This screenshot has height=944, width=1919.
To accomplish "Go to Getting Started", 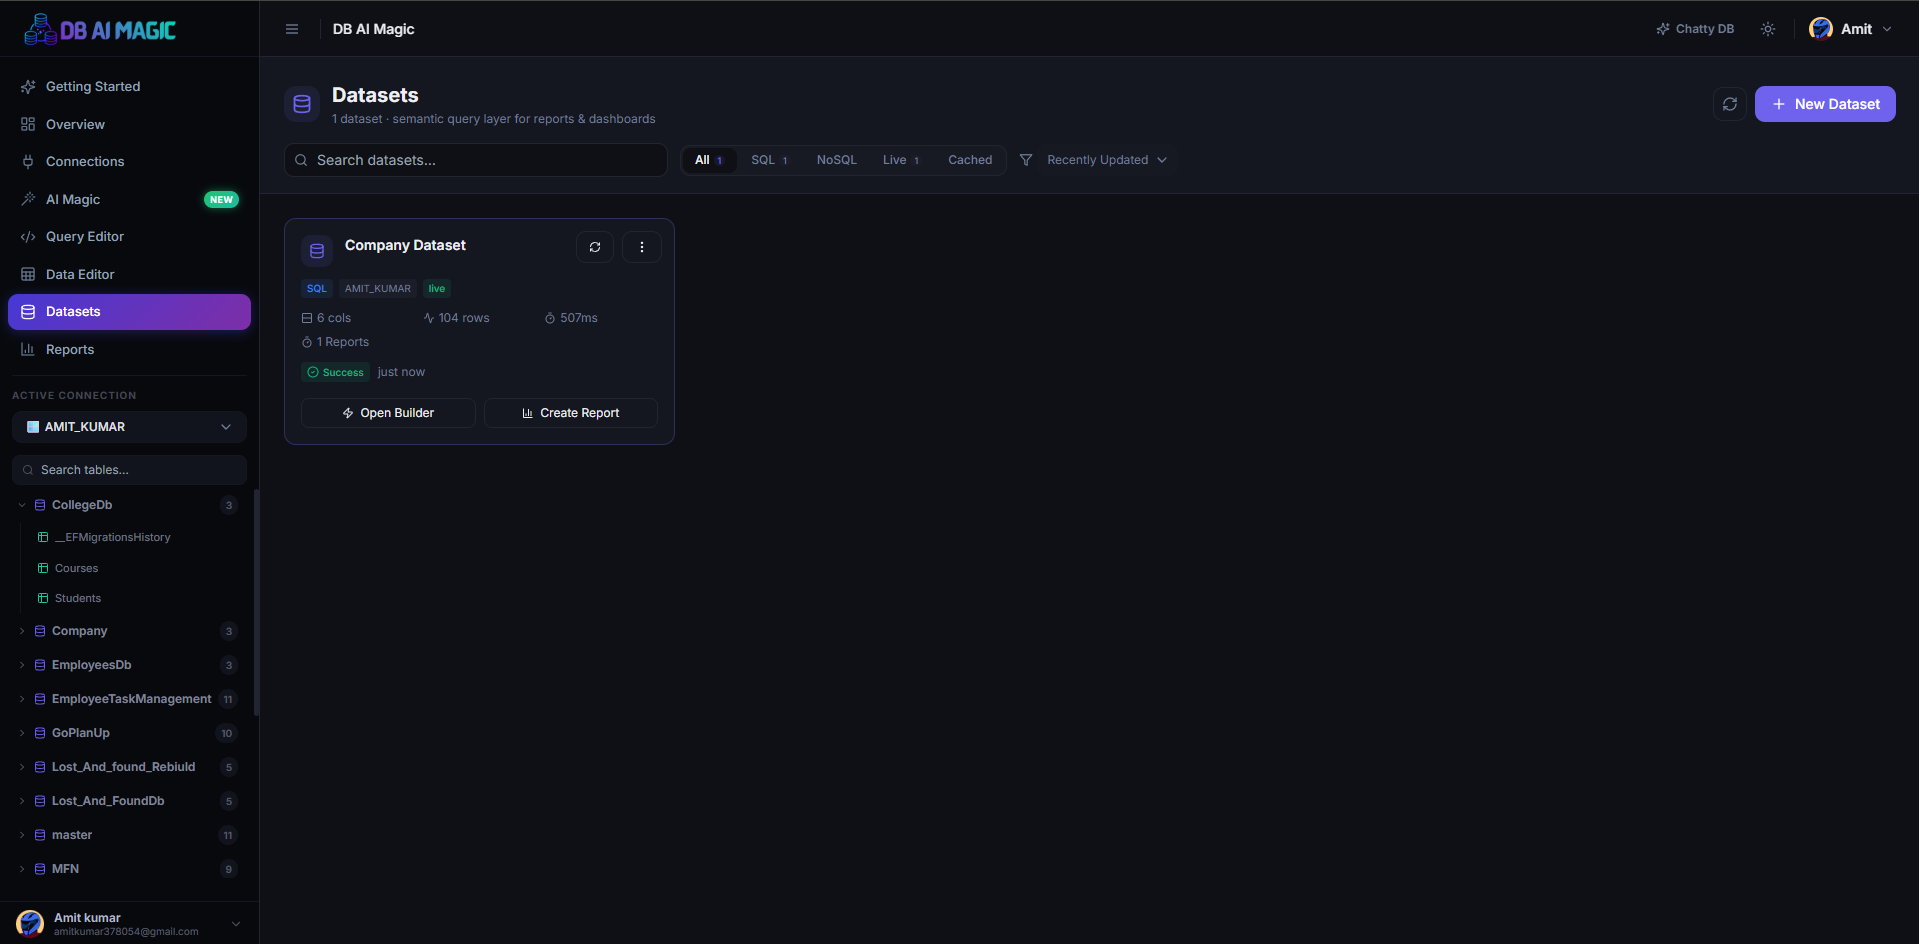I will [129, 87].
